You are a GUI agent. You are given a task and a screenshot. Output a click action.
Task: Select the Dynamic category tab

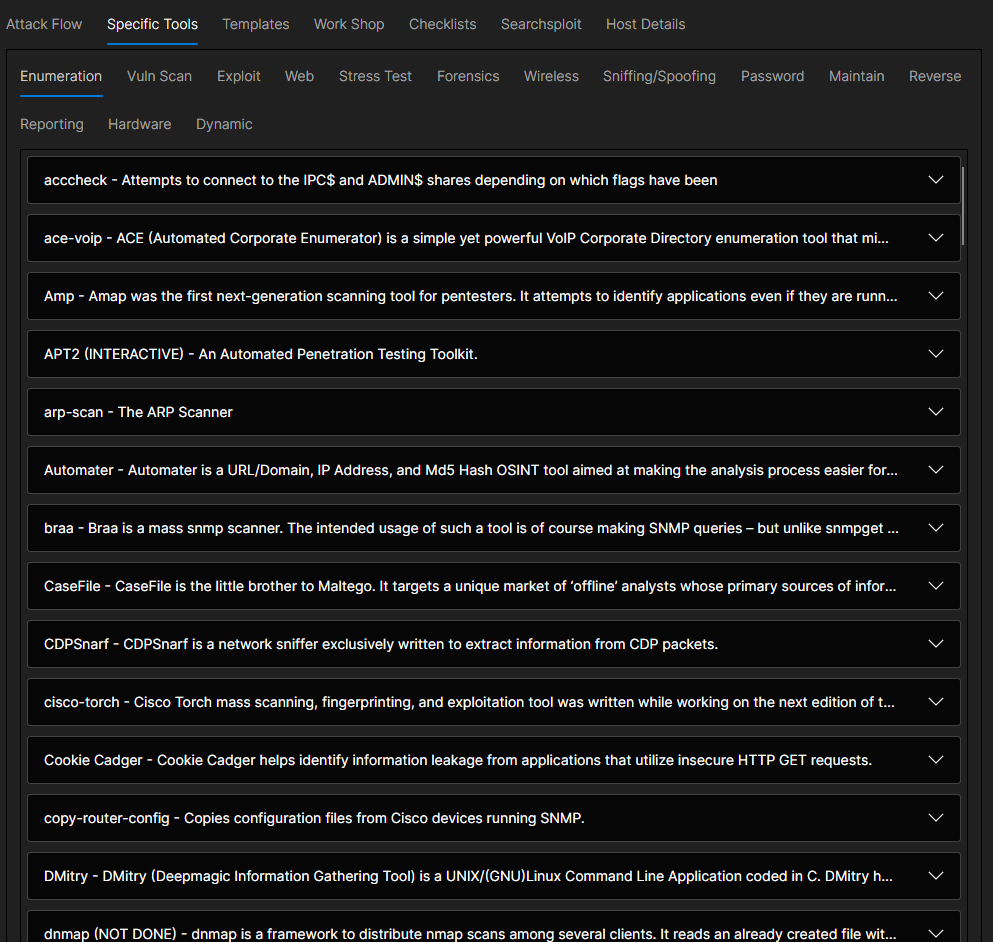tap(224, 124)
